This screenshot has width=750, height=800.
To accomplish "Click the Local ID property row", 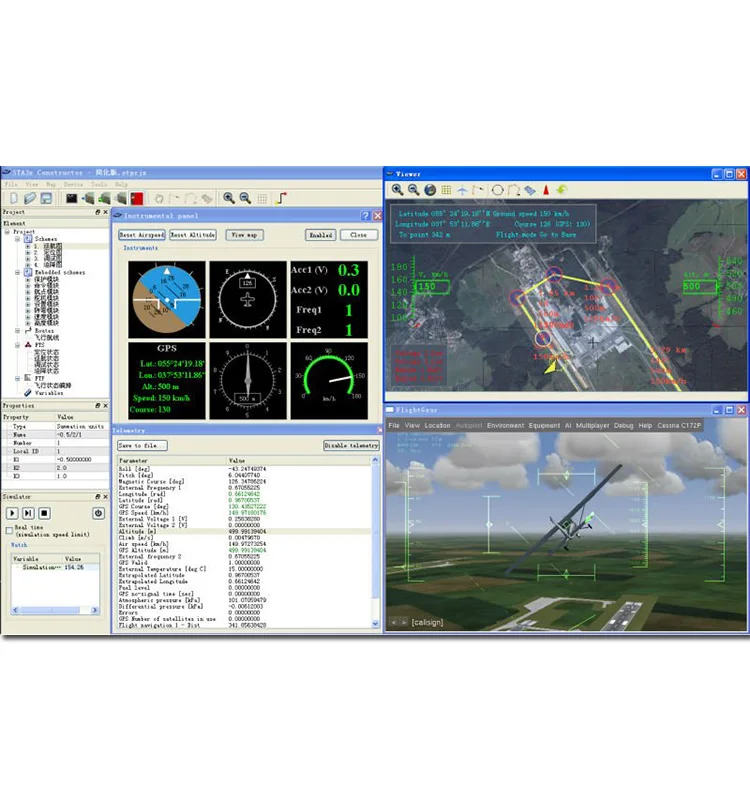I will 55,452.
